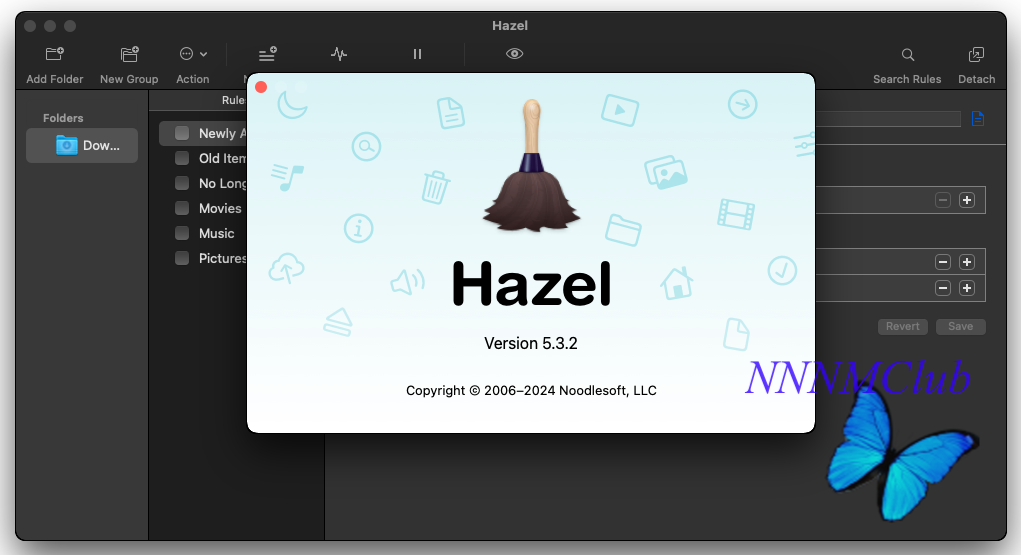Open the activity pulse monitor icon
The image size is (1021, 555).
(339, 54)
